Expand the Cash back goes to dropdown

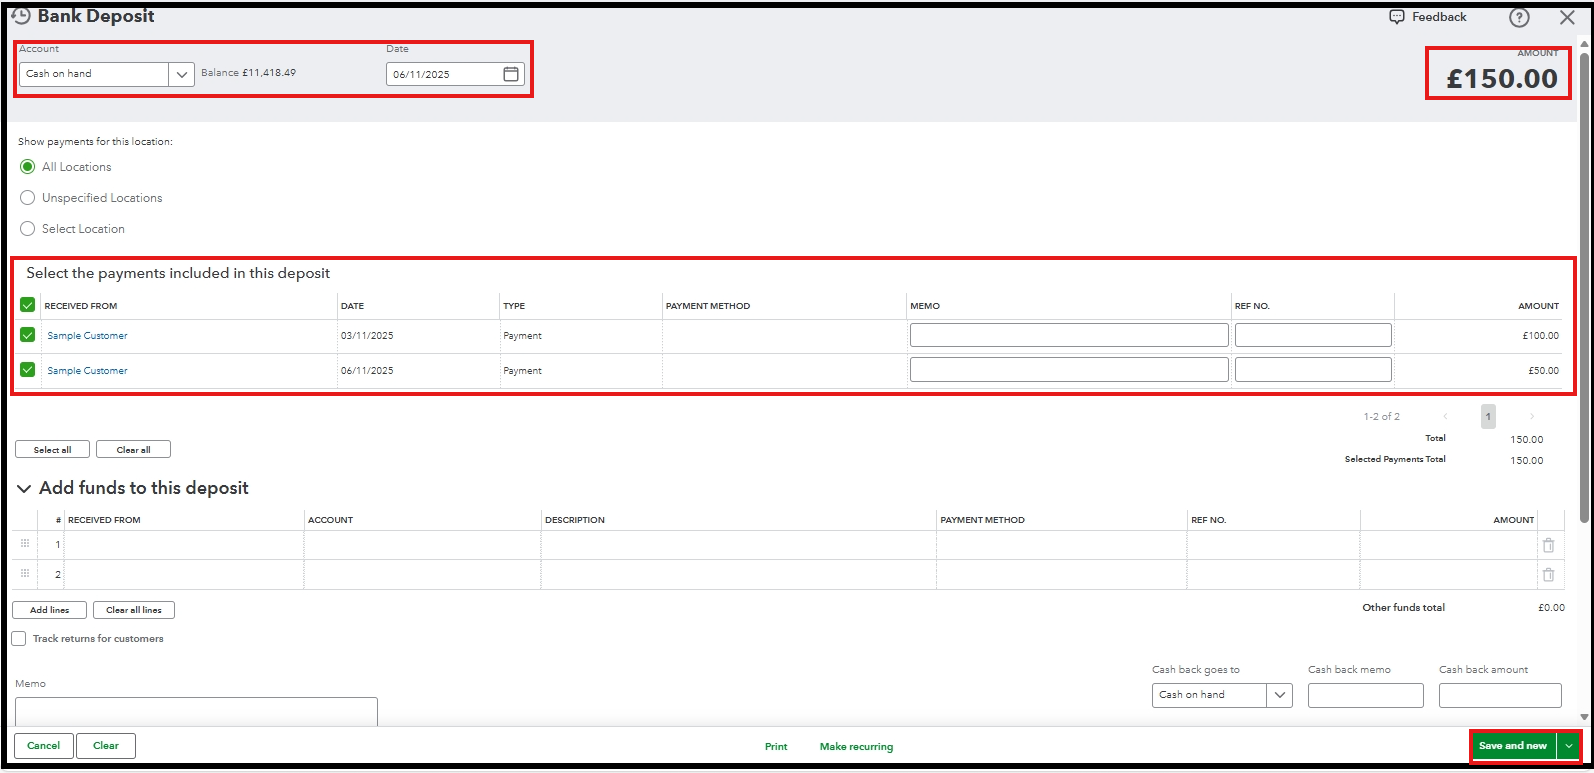coord(1279,695)
